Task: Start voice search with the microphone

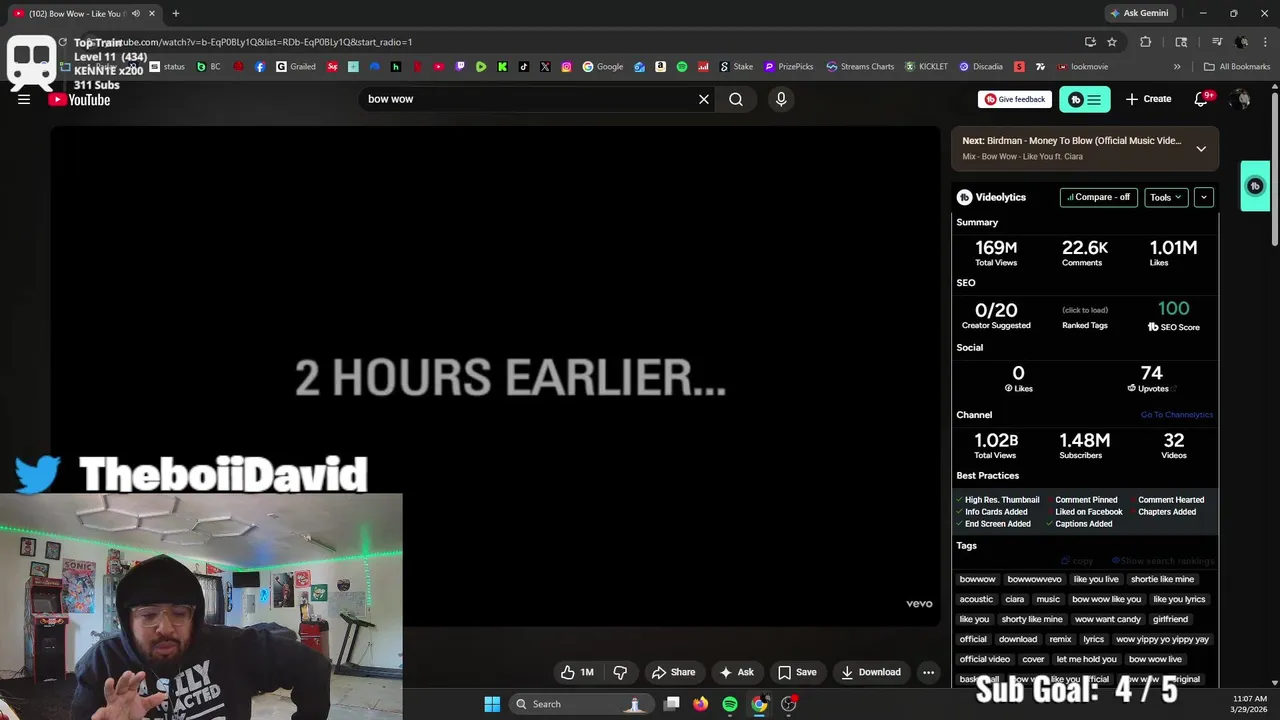Action: click(781, 99)
